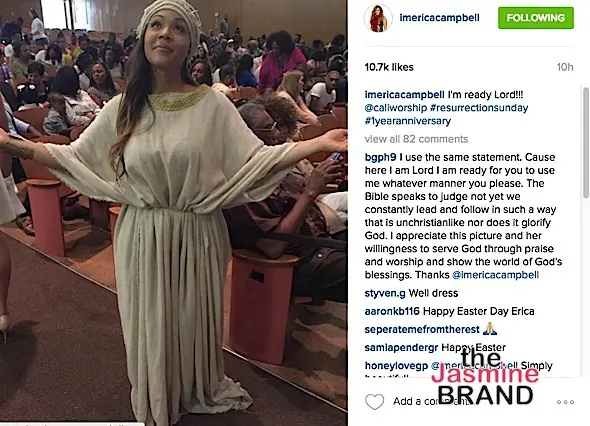Click @imericacampbell mention in bgph9 comment
The height and width of the screenshot is (426, 590).
tap(495, 275)
